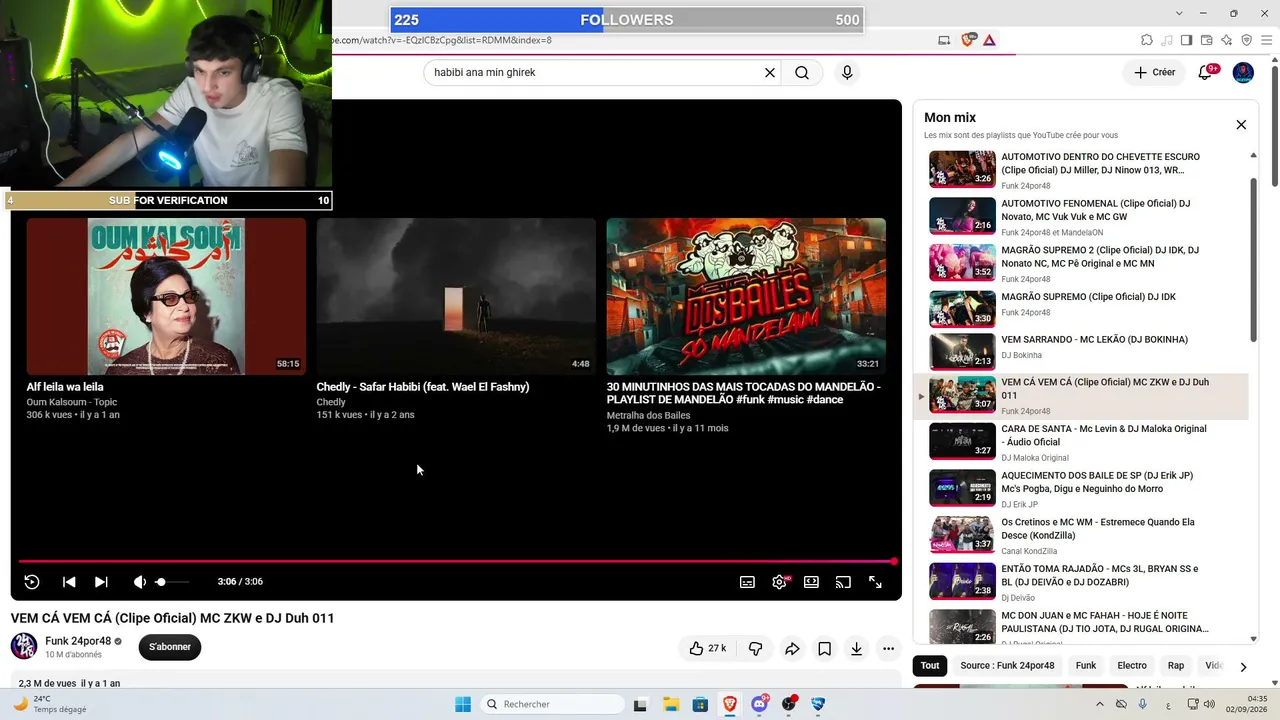Toggle the browser sidebar panel
The width and height of the screenshot is (1280, 720).
click(x=1186, y=40)
